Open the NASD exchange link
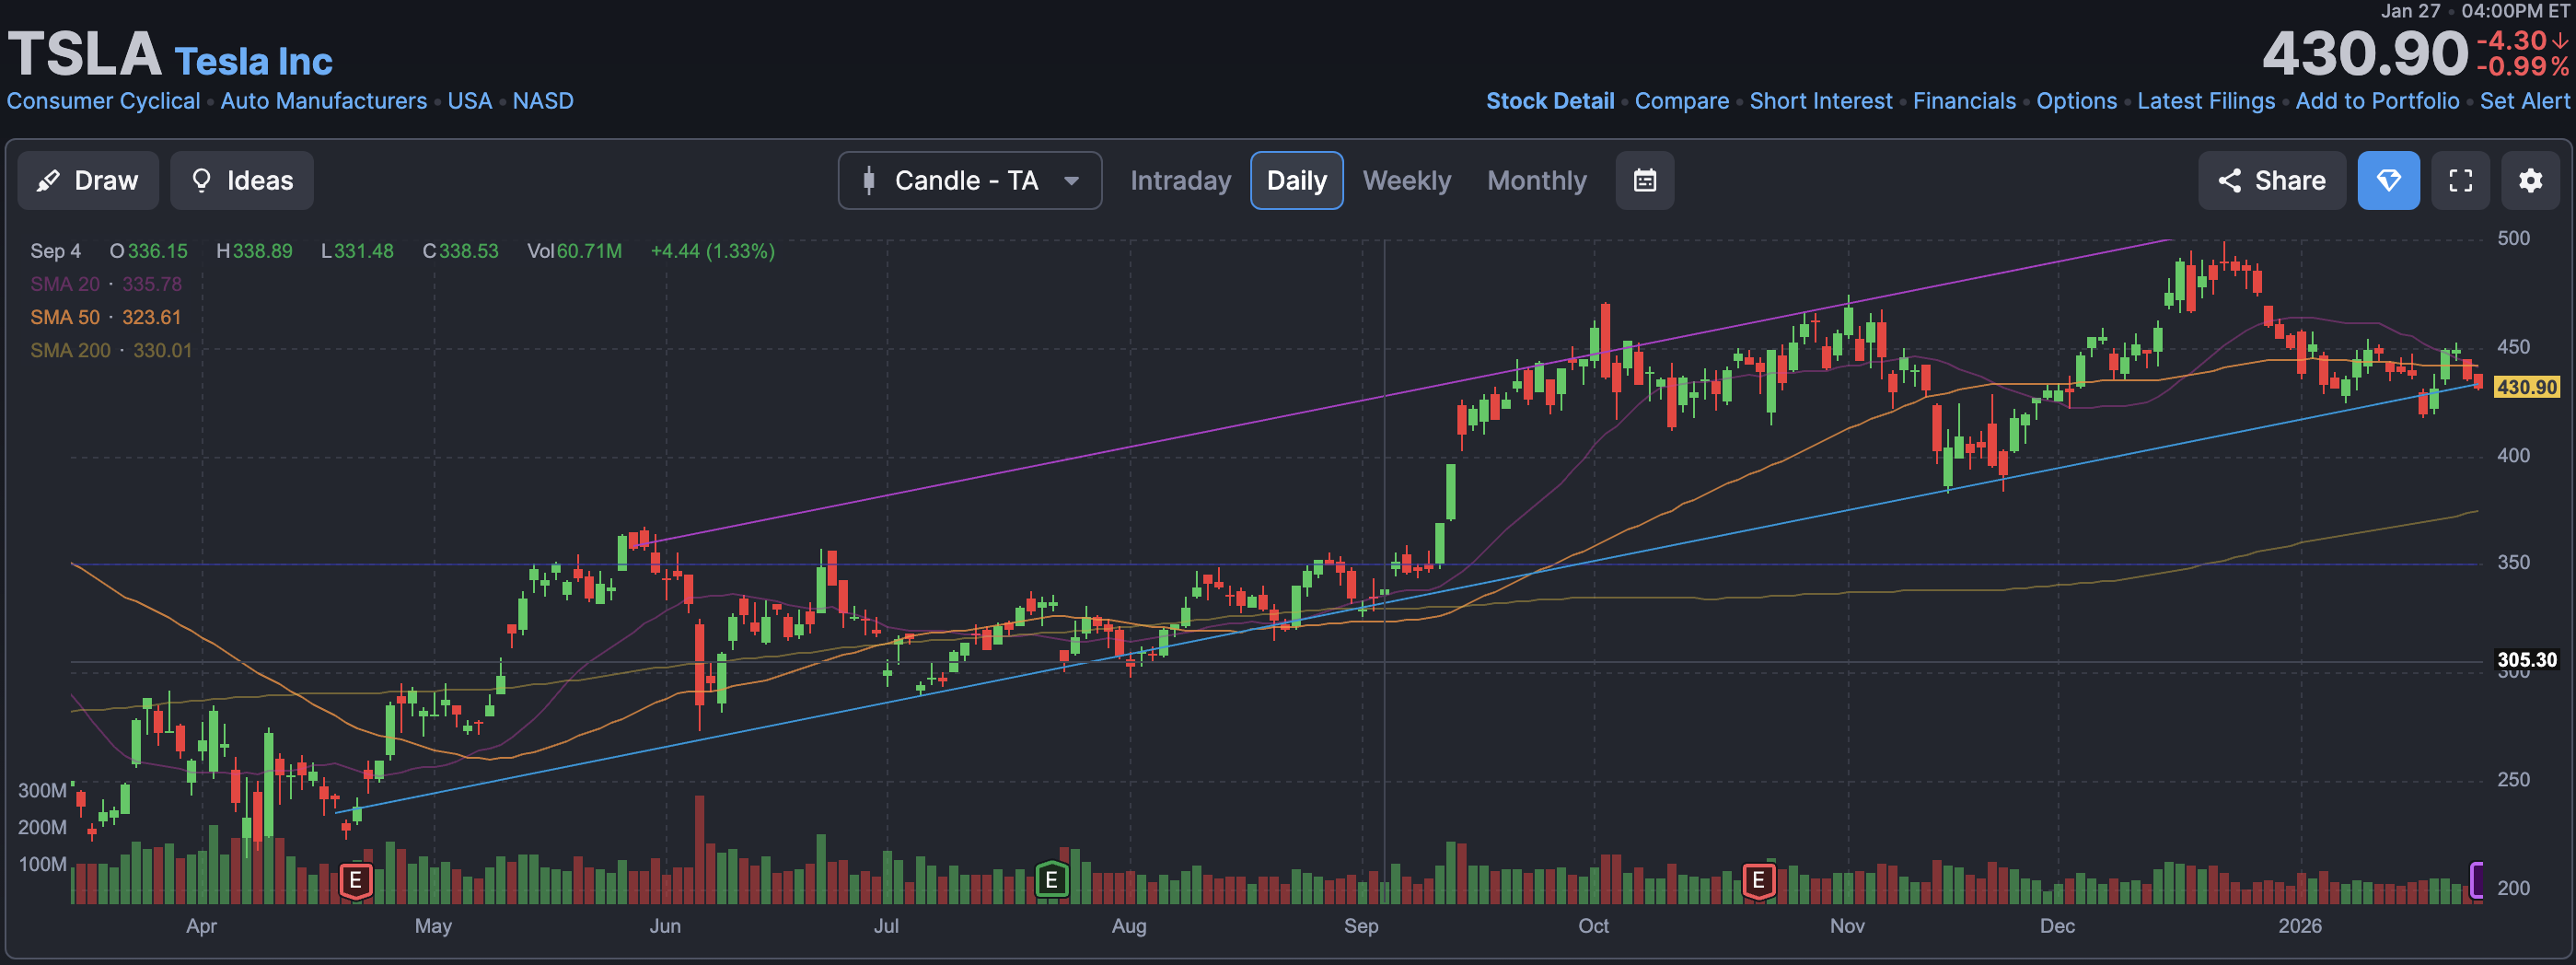The width and height of the screenshot is (2576, 965). coord(543,101)
